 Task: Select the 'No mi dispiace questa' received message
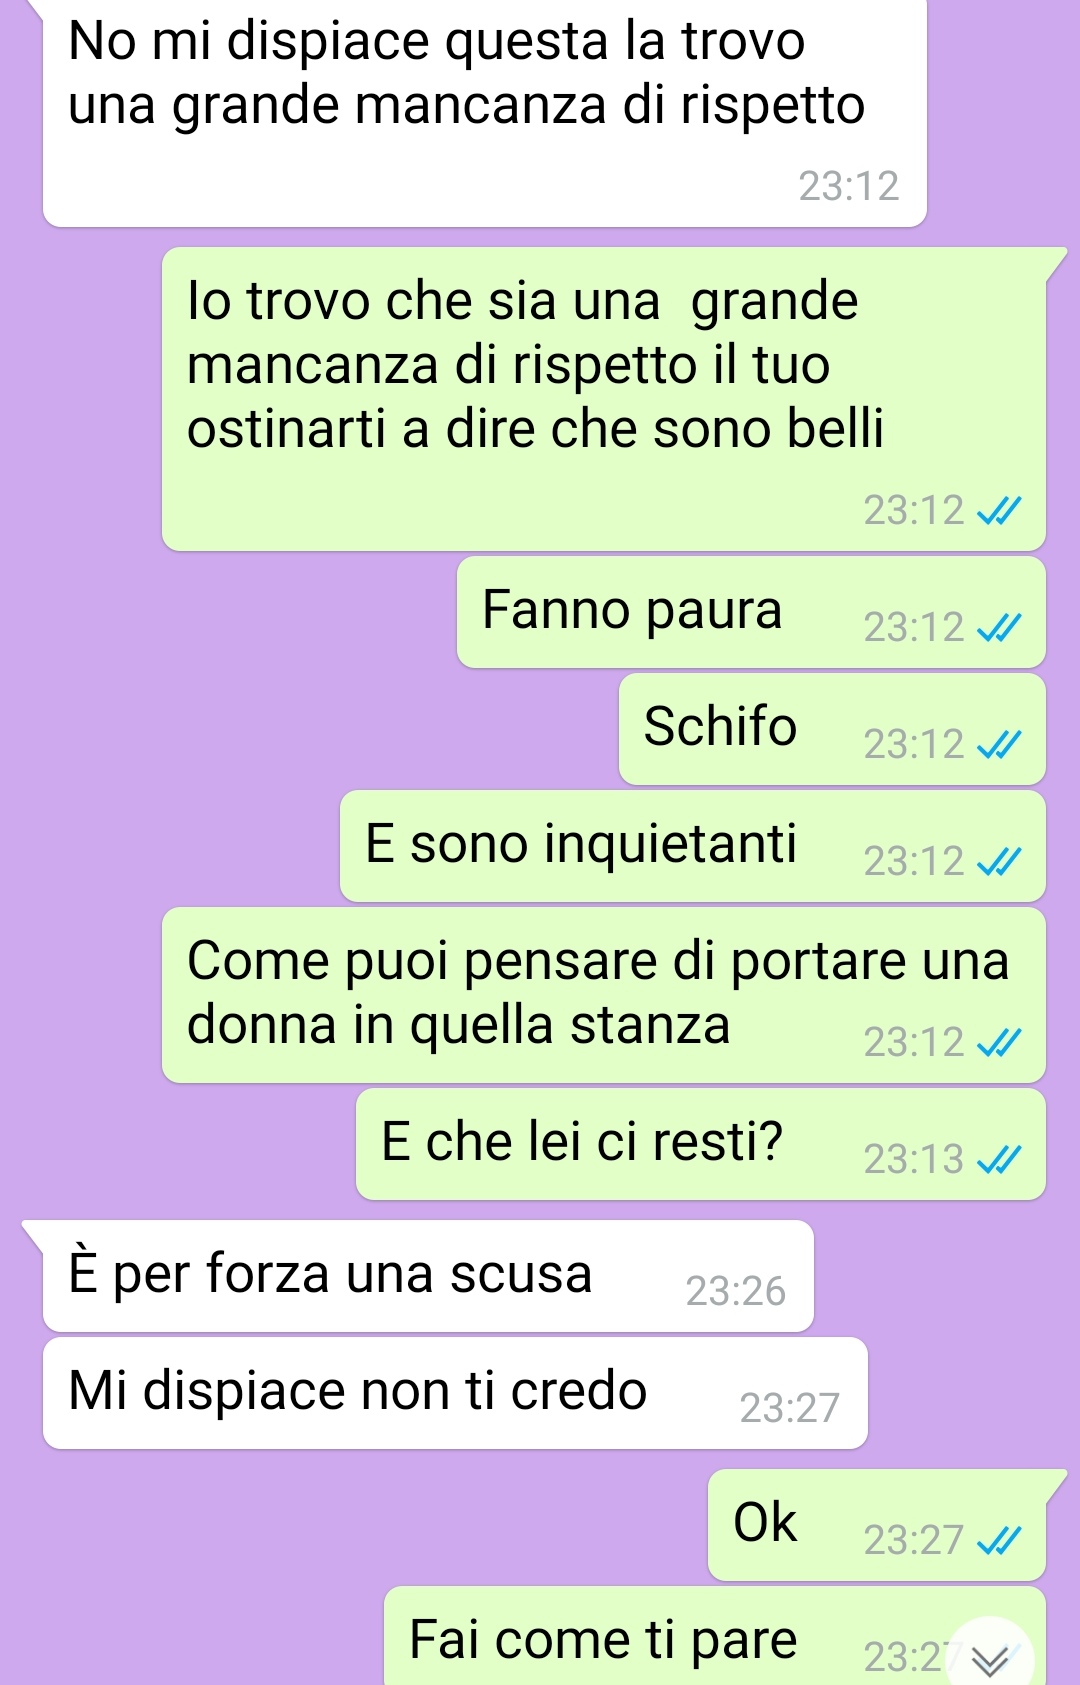coord(485,112)
